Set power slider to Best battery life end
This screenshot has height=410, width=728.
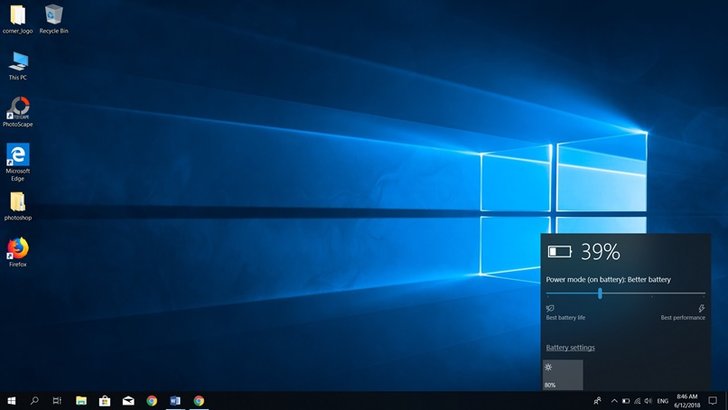click(x=548, y=293)
